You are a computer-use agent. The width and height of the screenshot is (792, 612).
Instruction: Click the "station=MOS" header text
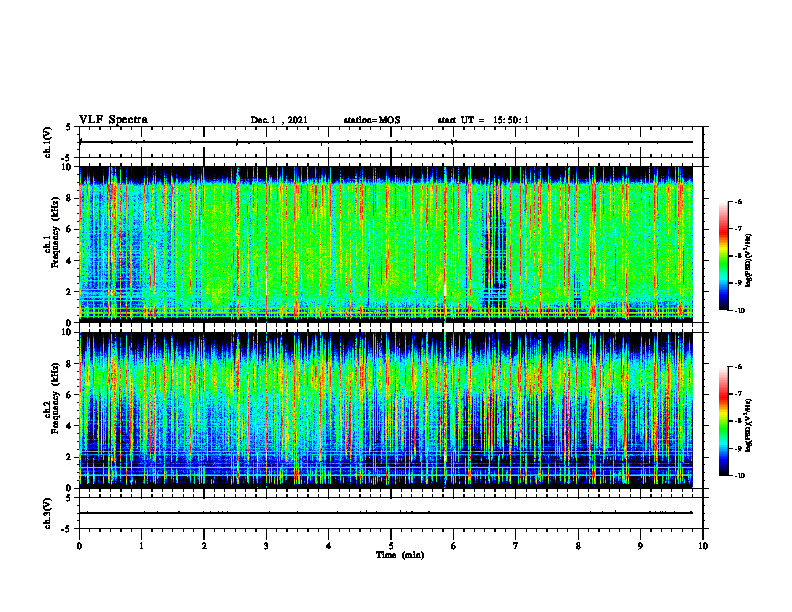372,120
